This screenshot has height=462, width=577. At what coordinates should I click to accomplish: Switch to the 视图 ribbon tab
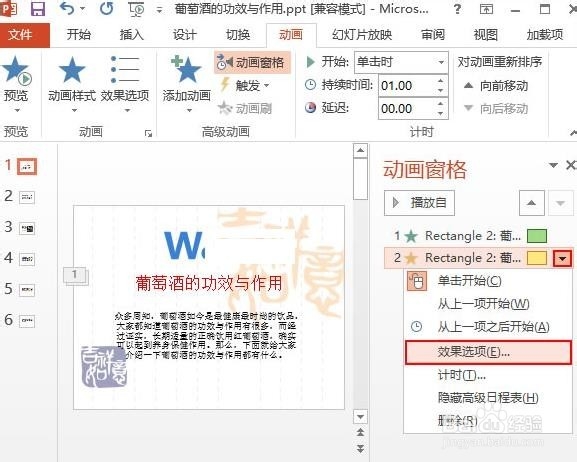(485, 35)
